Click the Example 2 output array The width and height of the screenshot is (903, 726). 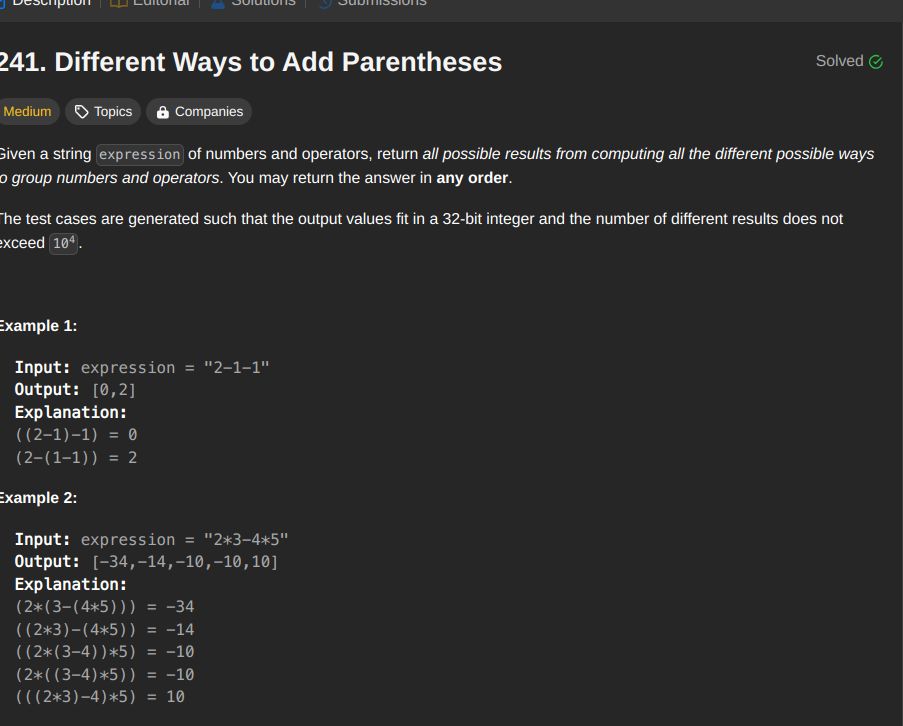[185, 562]
